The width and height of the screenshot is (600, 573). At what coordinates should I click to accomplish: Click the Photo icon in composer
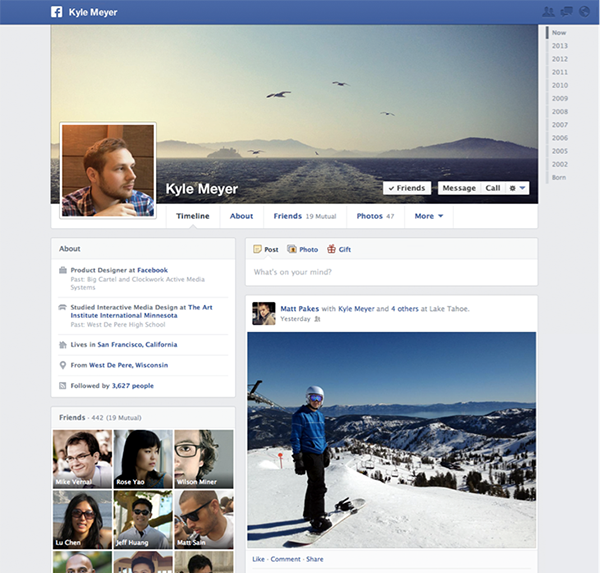[292, 249]
